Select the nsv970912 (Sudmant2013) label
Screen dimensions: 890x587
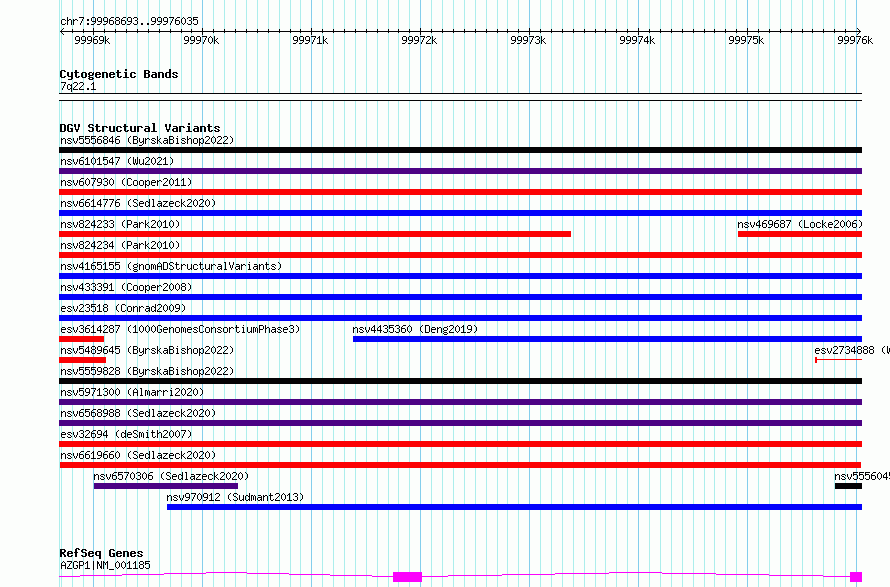point(235,497)
